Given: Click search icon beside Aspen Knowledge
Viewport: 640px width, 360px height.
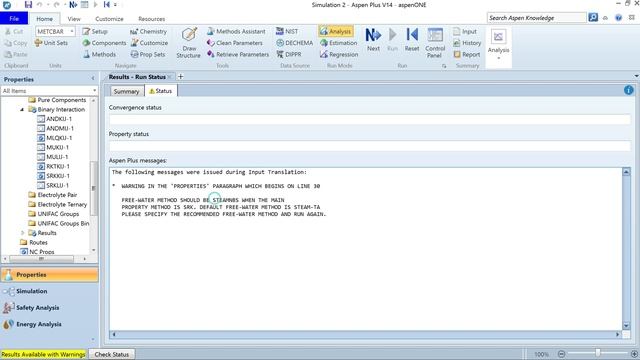Looking at the screenshot, I should pyautogui.click(x=593, y=18).
